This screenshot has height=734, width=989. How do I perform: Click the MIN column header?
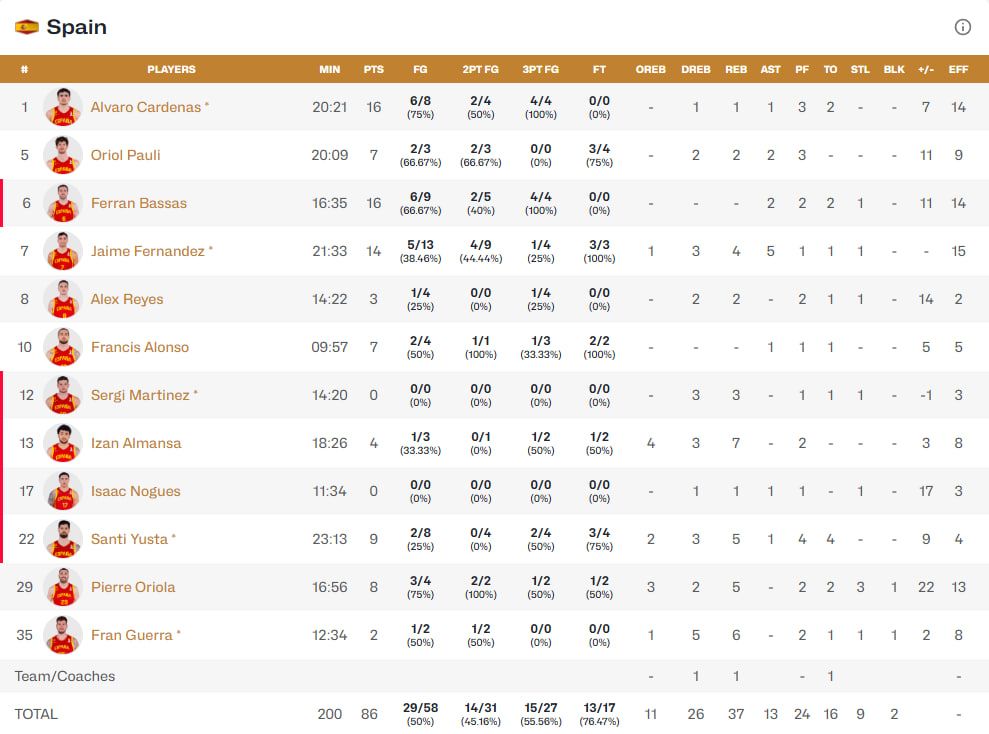pos(329,70)
